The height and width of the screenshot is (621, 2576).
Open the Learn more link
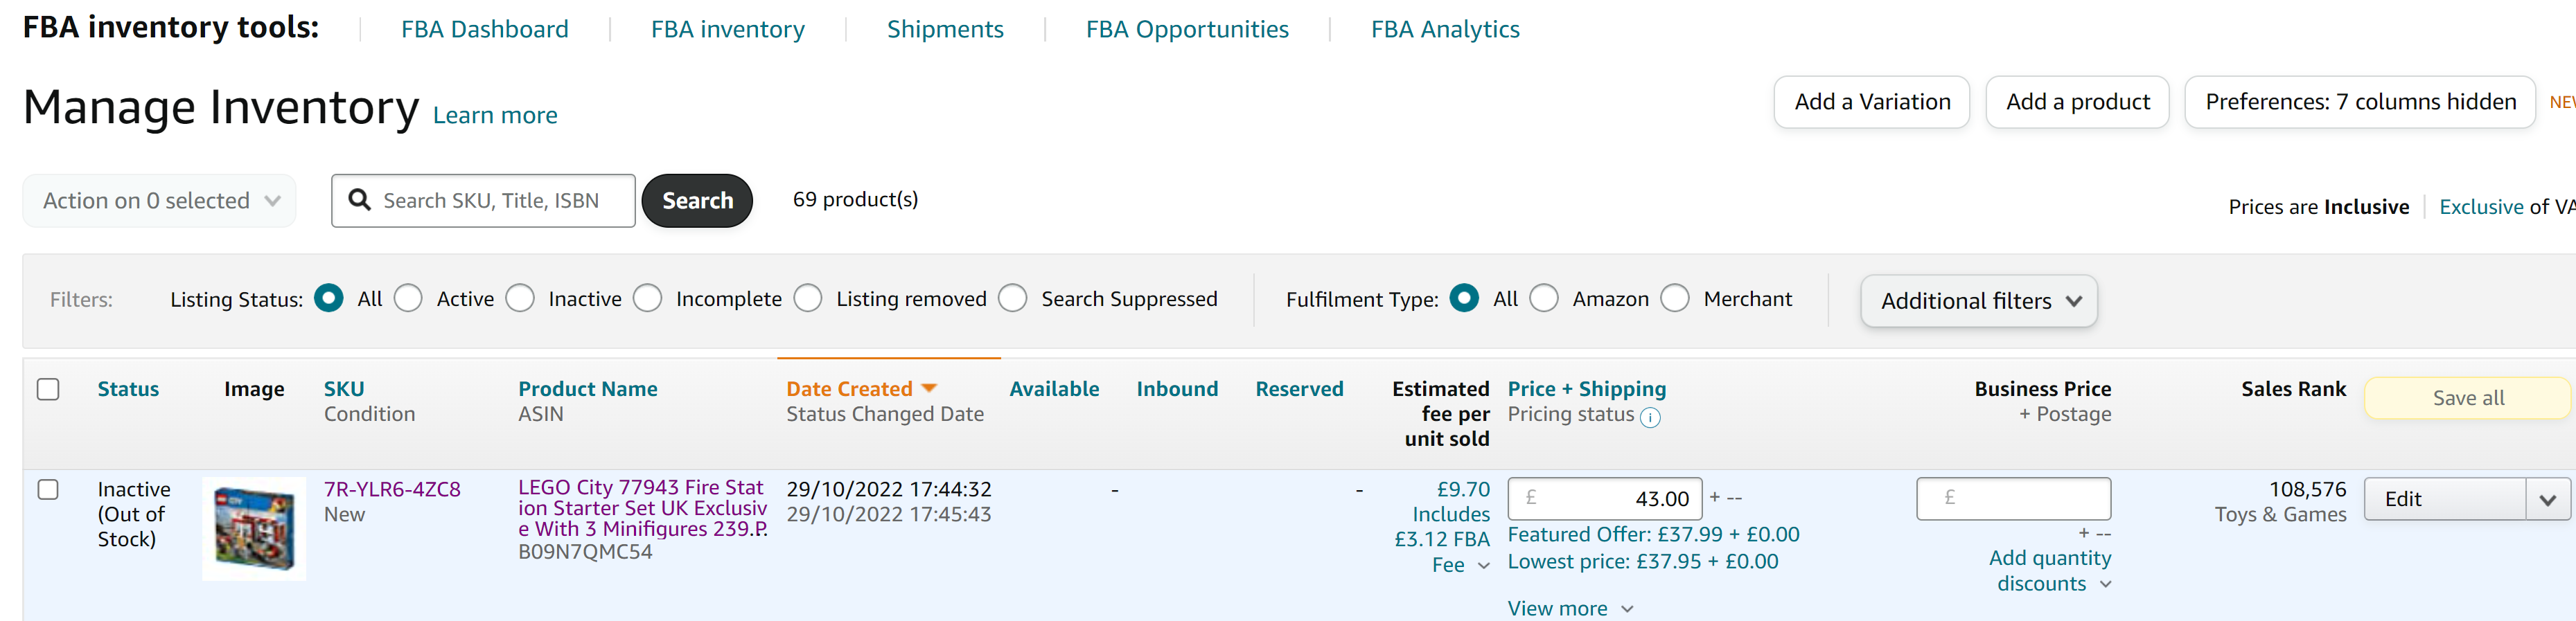(x=495, y=115)
